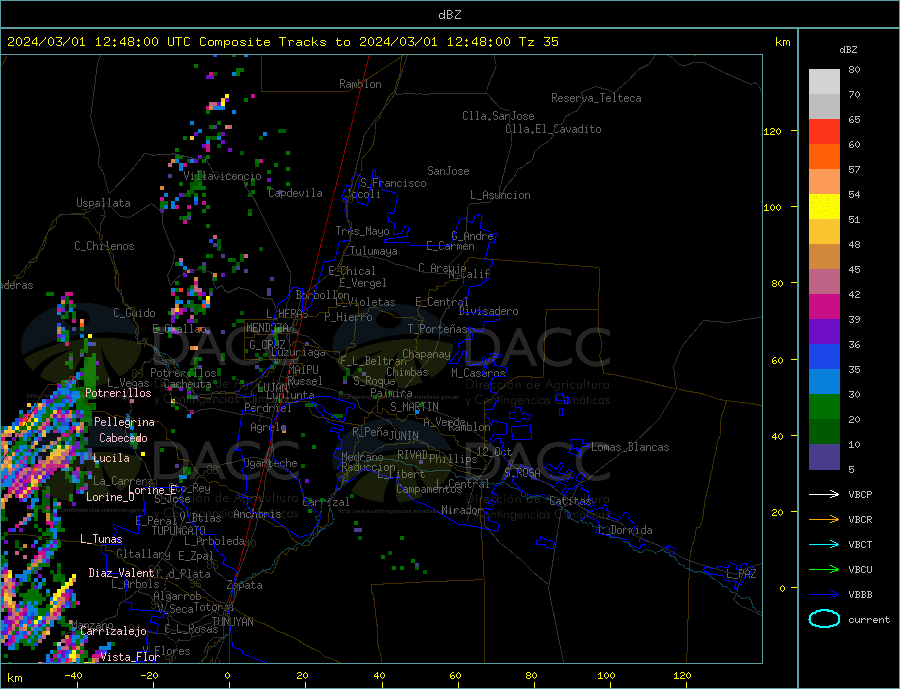Click the Reserva_Telteca map label

(x=596, y=98)
